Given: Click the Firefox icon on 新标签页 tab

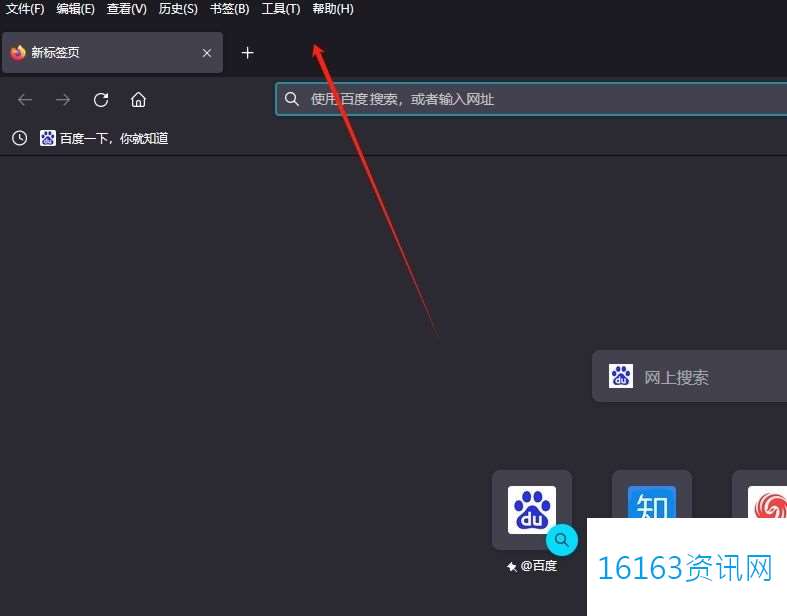Looking at the screenshot, I should (18, 52).
